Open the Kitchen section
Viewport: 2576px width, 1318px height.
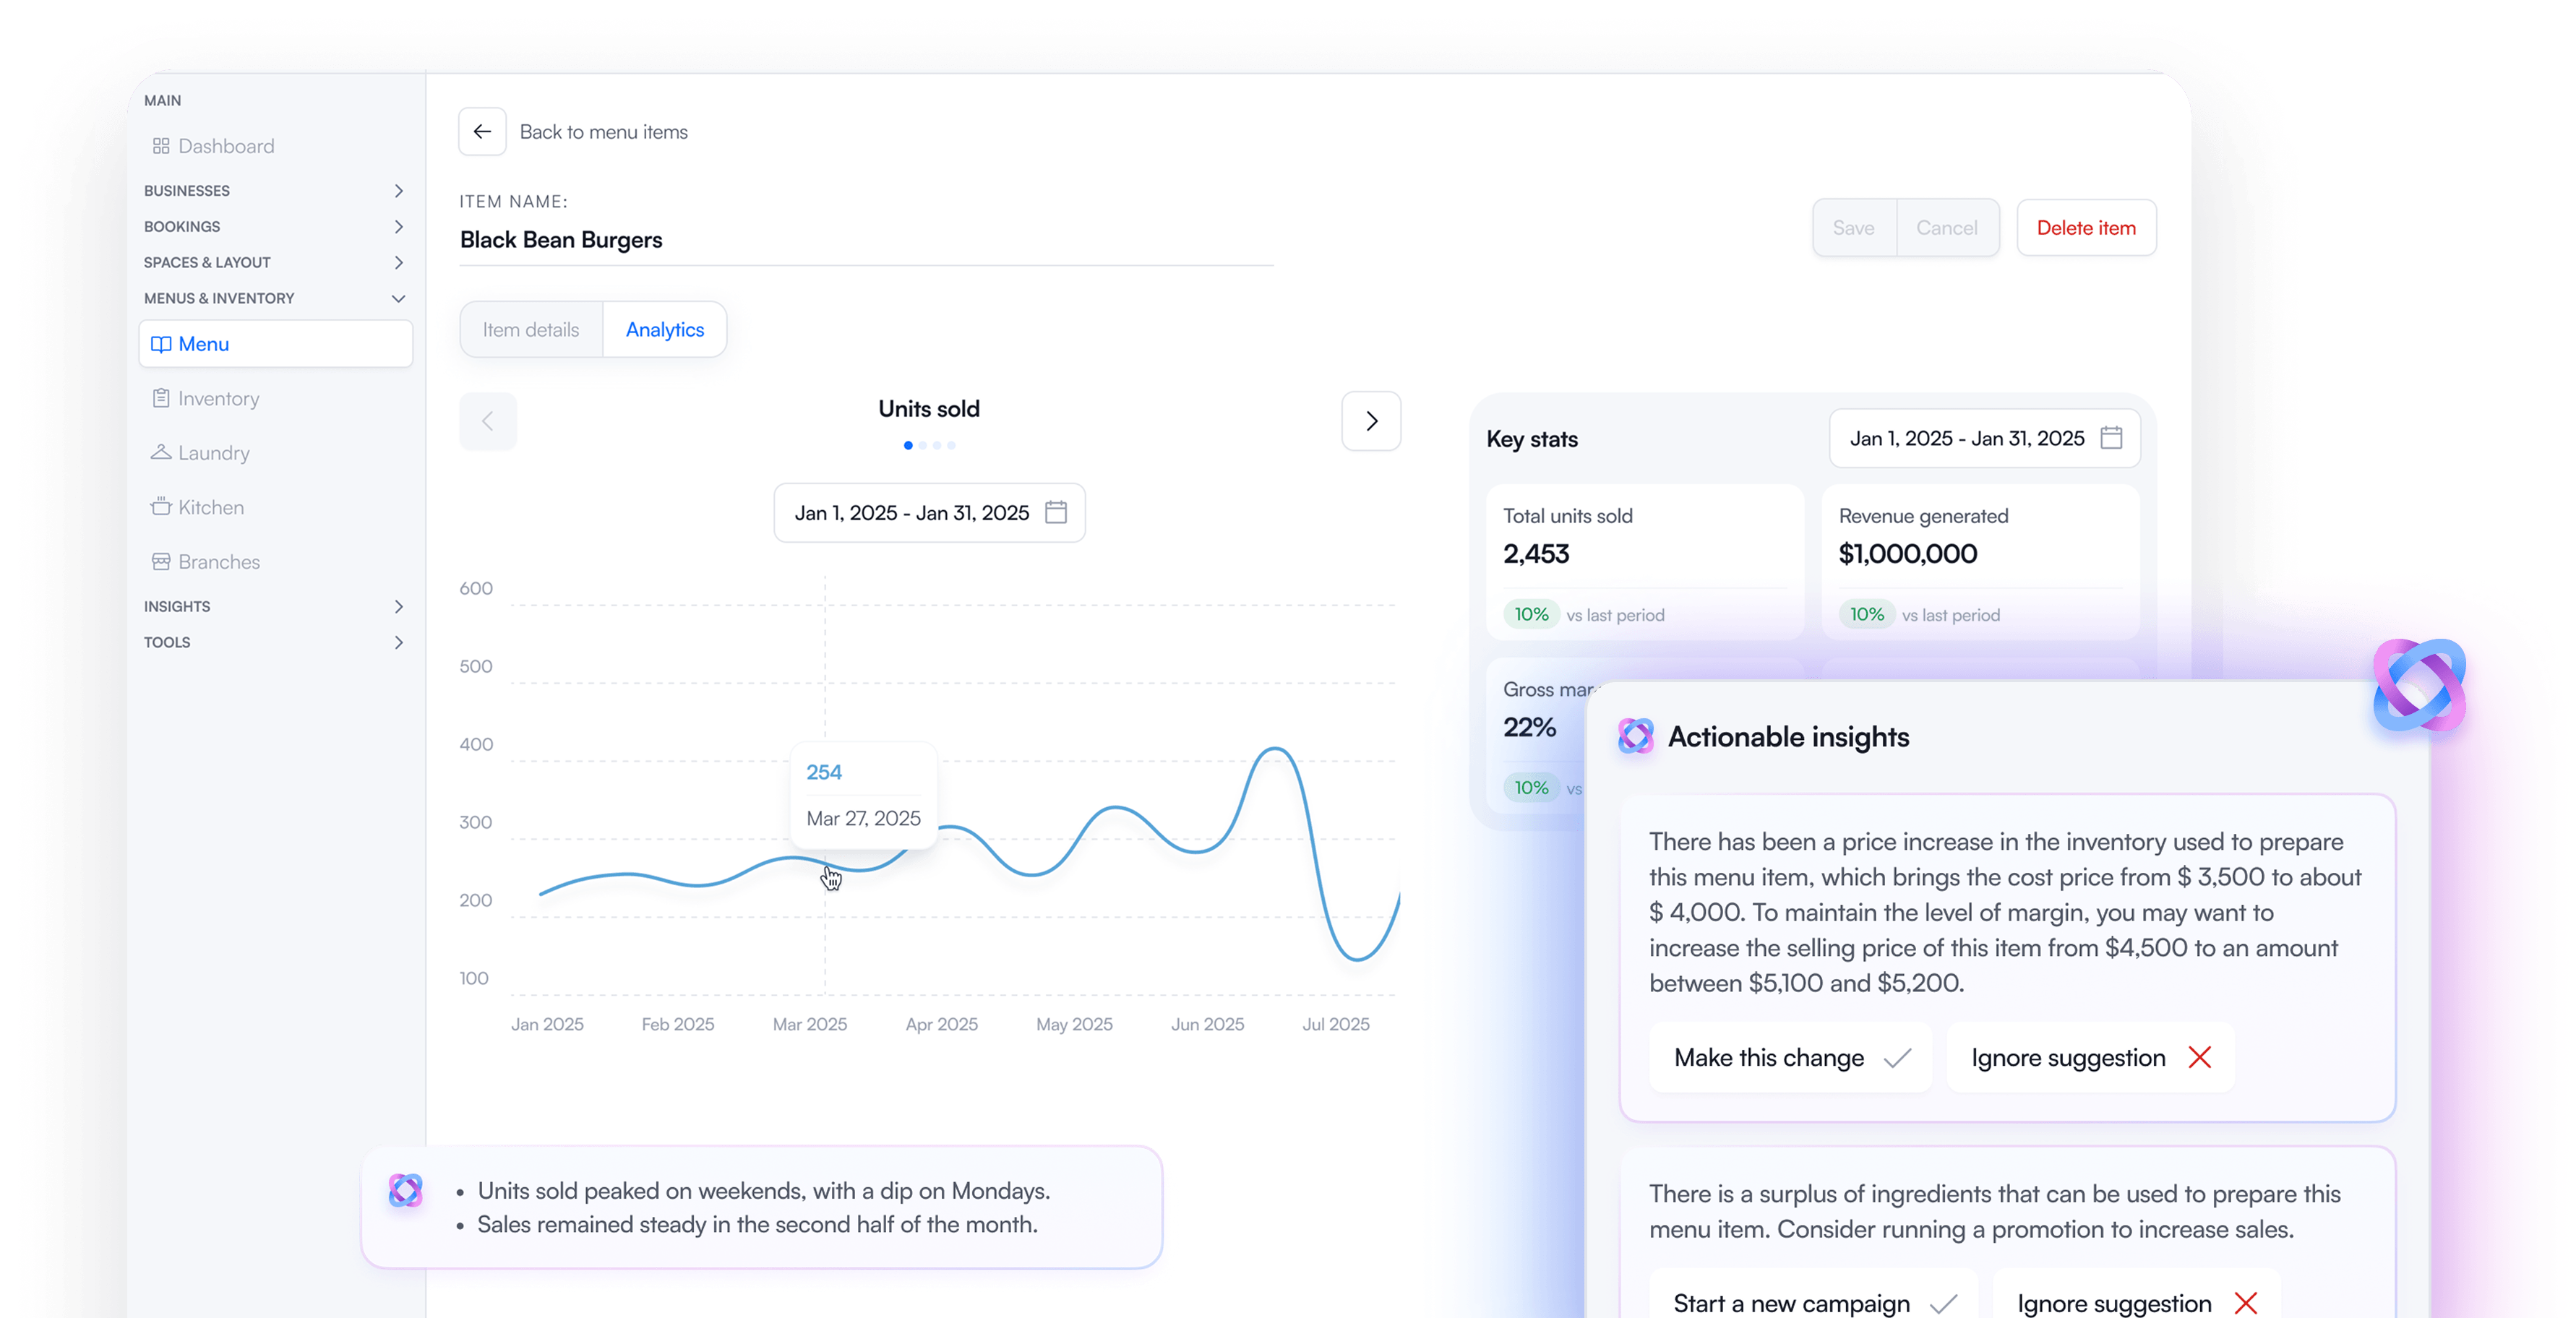point(197,507)
